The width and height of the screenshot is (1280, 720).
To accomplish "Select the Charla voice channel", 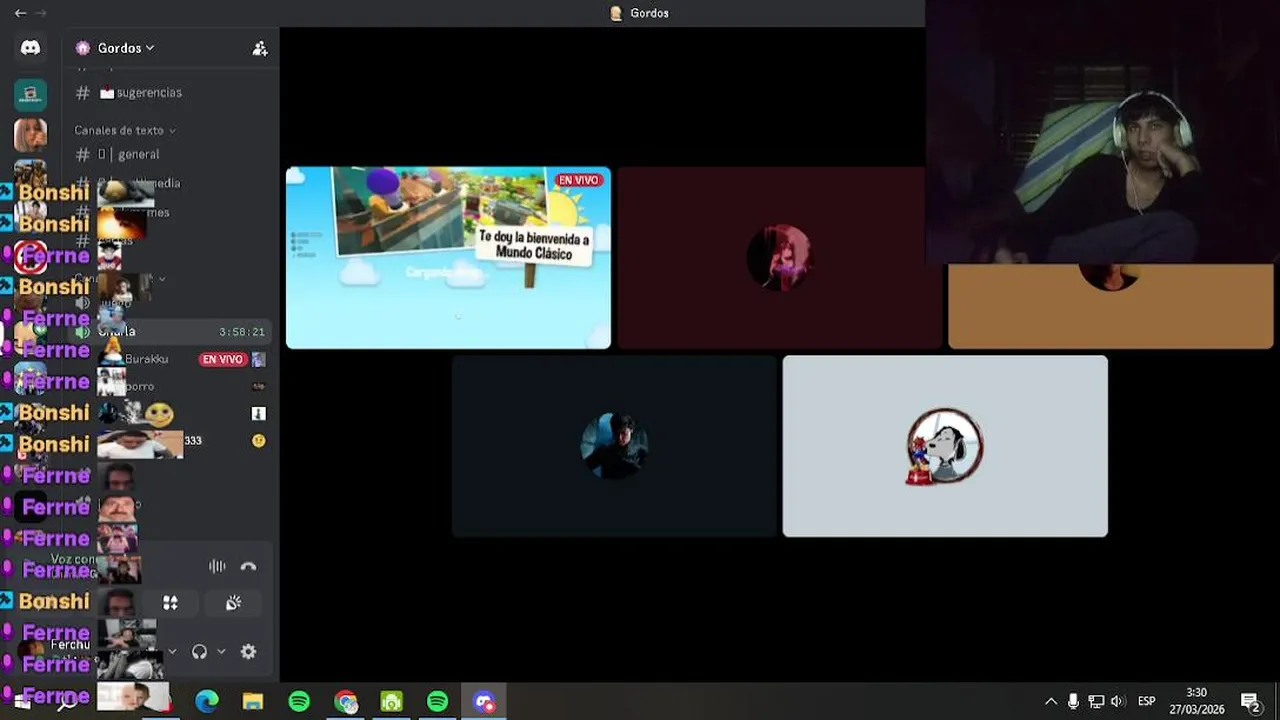I will pos(170,332).
